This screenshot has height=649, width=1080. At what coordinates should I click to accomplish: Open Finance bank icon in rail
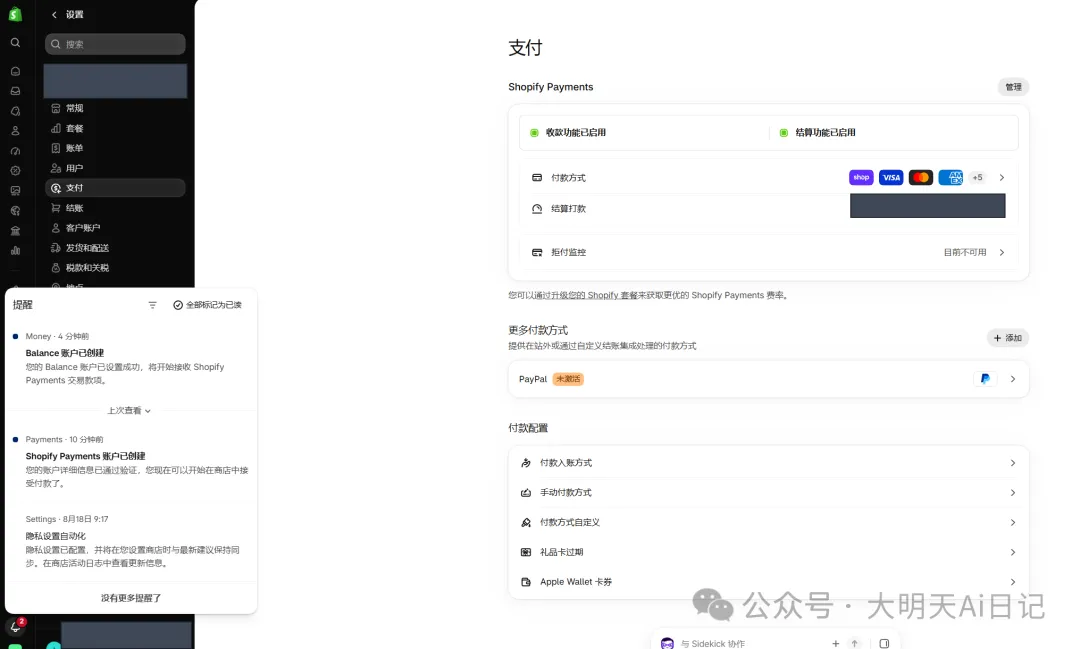coord(15,231)
